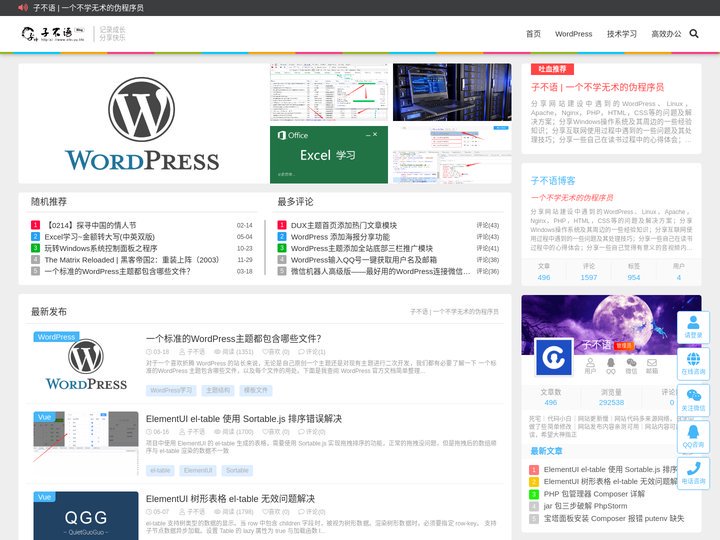Open WordPress主题添加全站底部三栏推广模块 link

362,248
